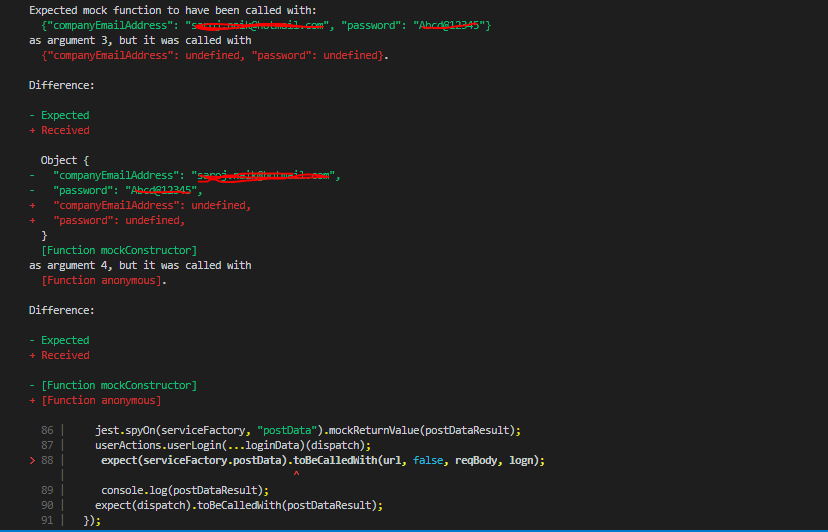Click the "+ [Function anonymous]" diff line
The width and height of the screenshot is (828, 532).
tap(95, 400)
